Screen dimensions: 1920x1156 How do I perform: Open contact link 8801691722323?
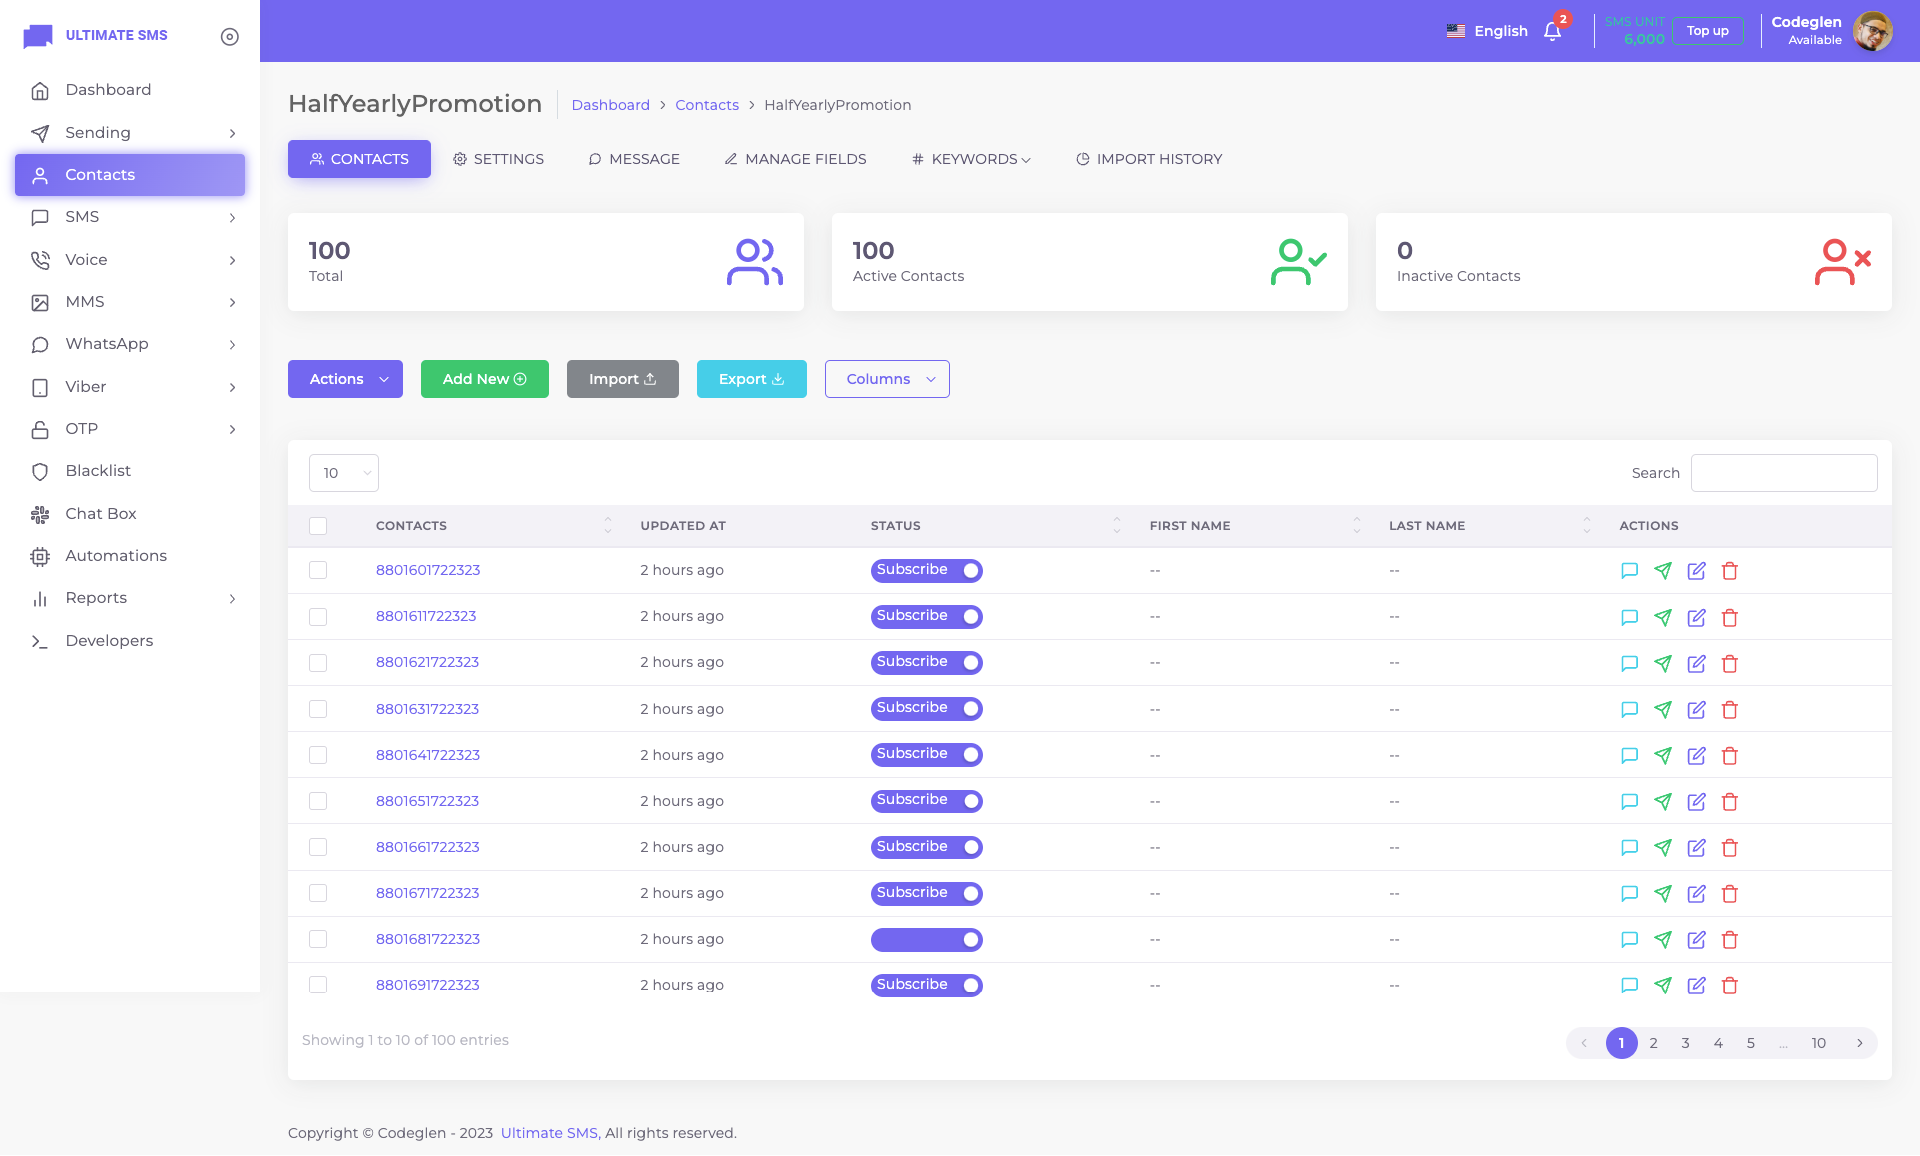(x=427, y=985)
